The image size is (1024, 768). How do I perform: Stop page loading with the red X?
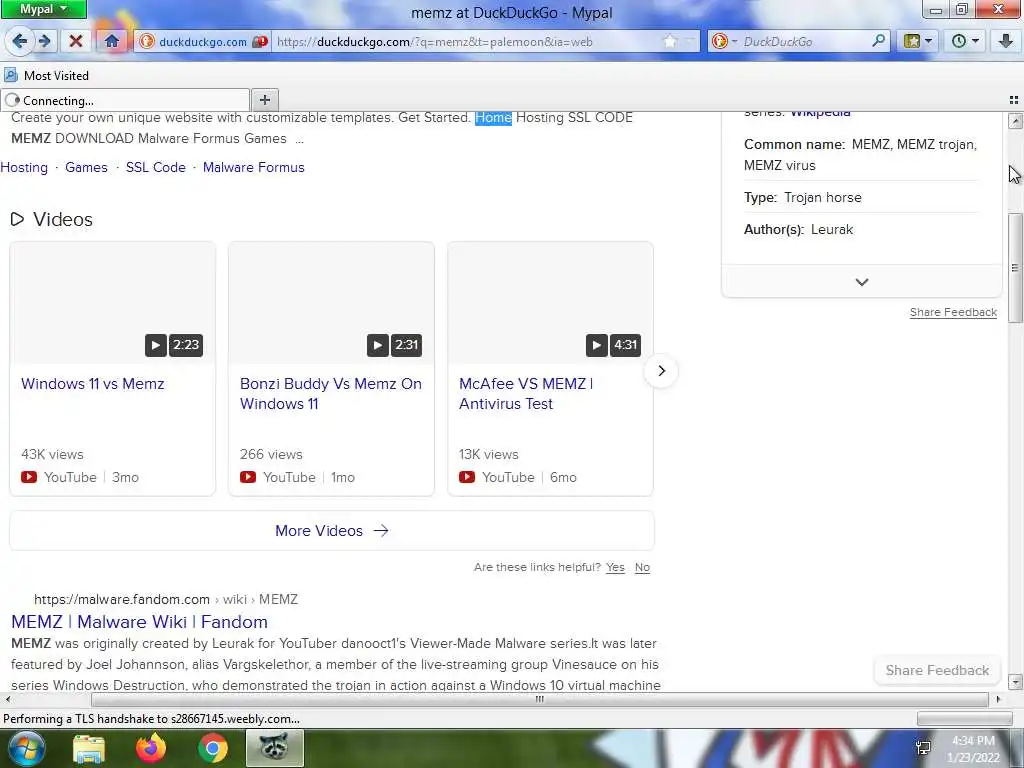[x=76, y=41]
